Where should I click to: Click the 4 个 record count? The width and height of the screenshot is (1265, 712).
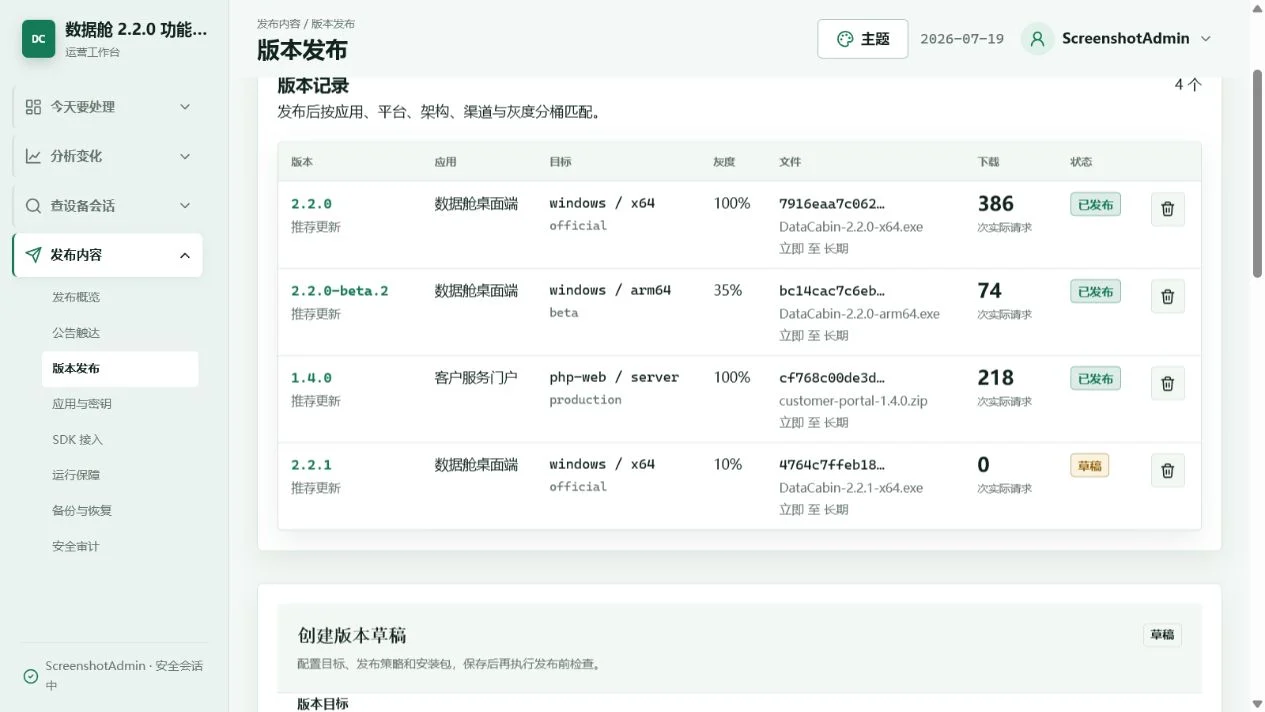(x=1188, y=85)
